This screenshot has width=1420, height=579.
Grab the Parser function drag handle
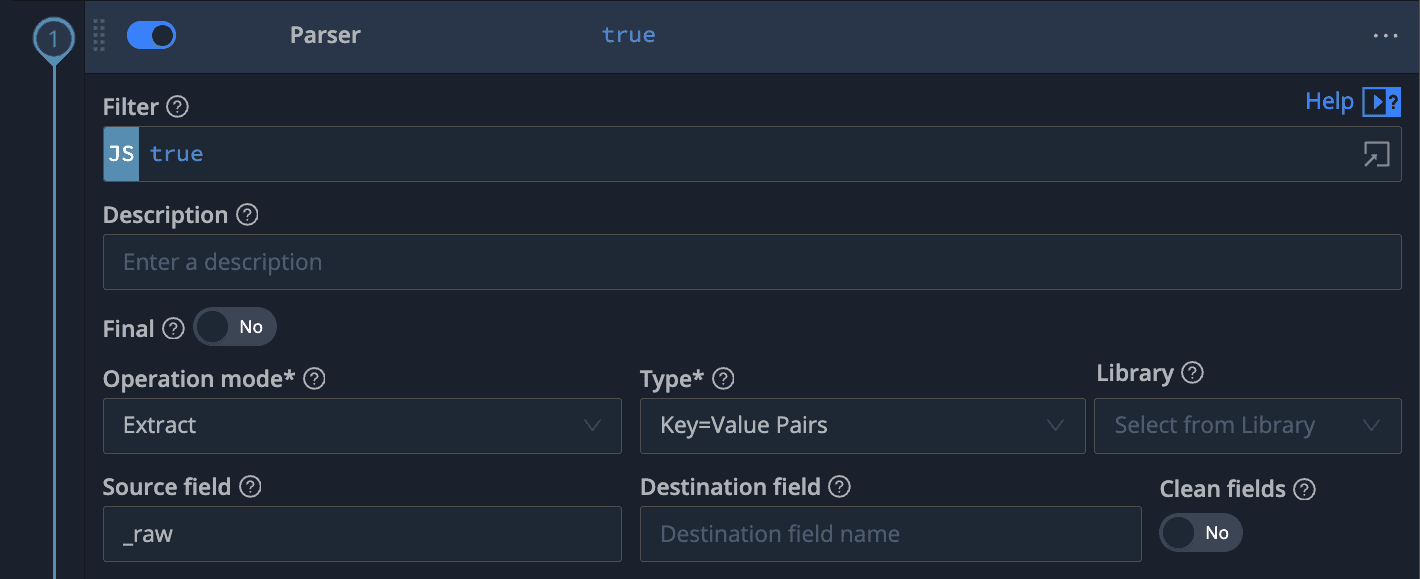click(x=99, y=35)
